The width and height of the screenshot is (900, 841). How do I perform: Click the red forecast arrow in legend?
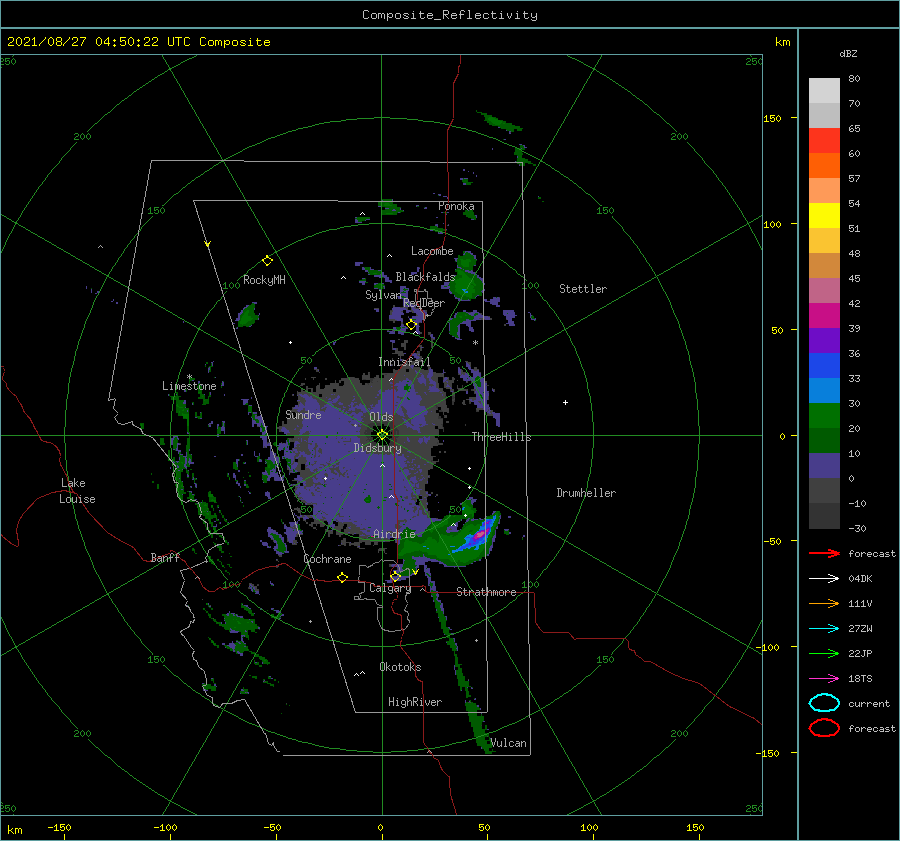(x=824, y=553)
